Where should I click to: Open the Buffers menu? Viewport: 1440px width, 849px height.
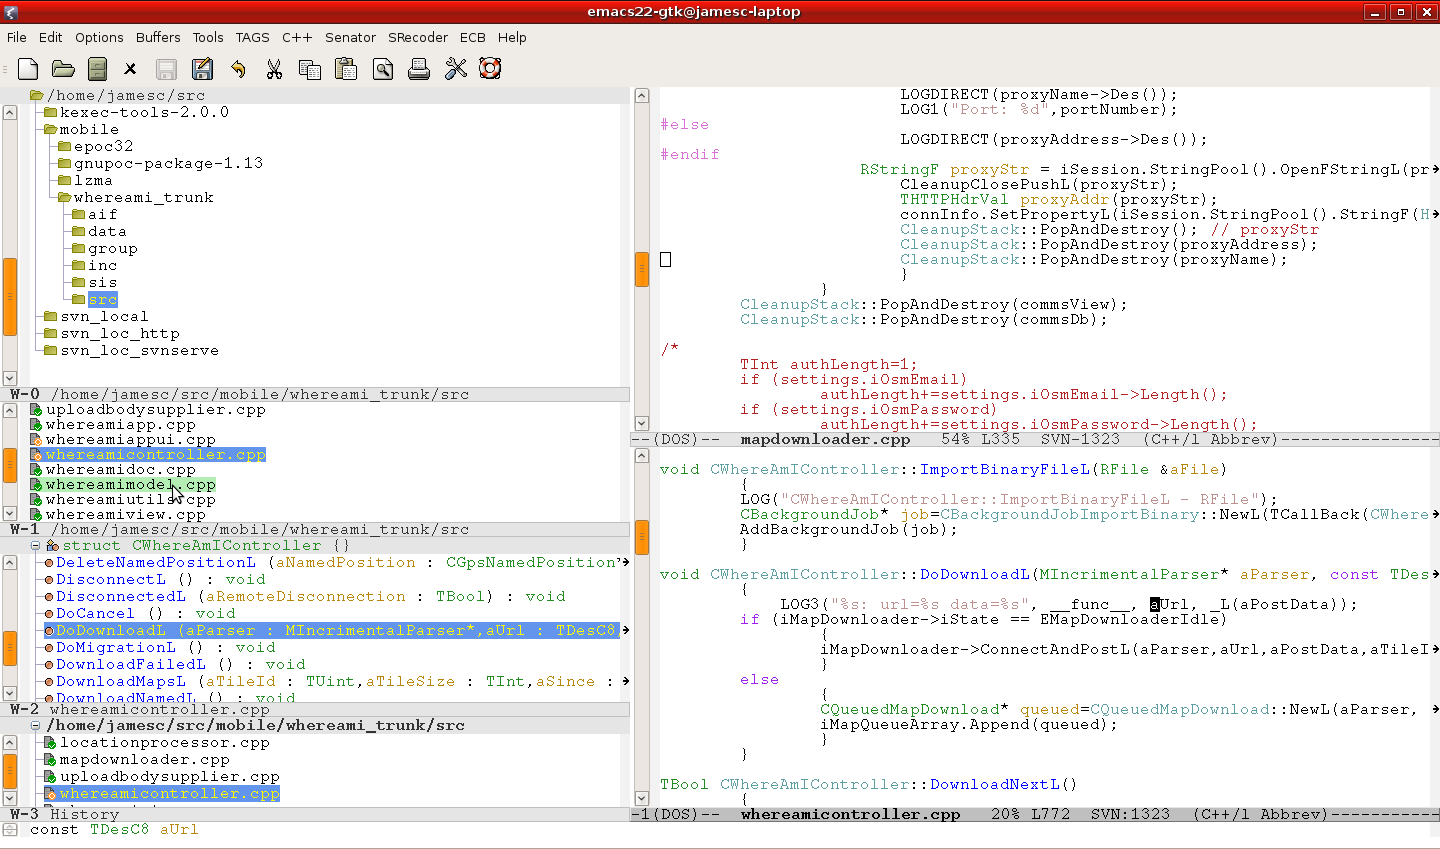point(158,37)
